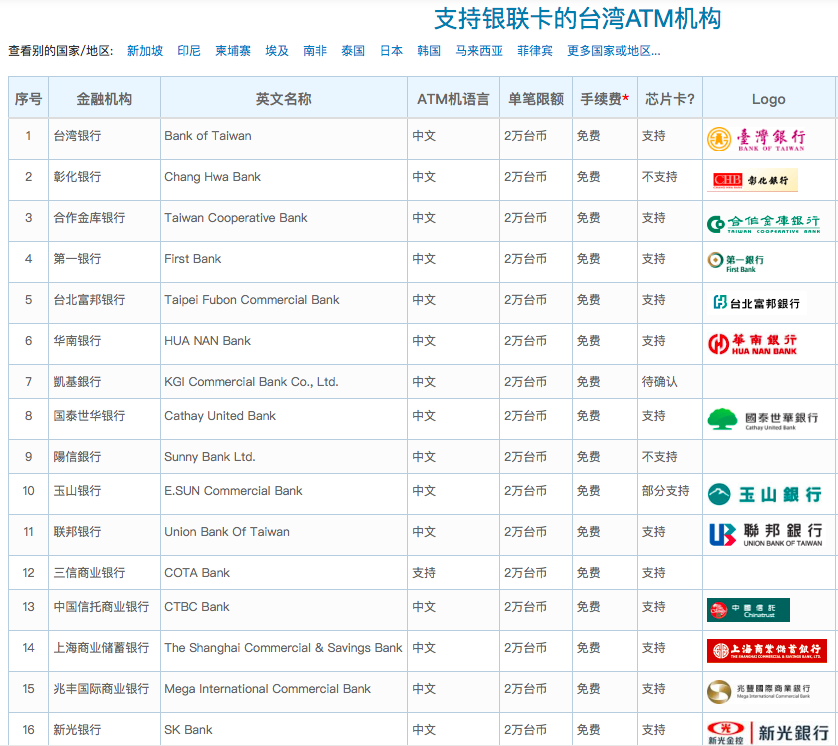Select the KGI Commercial Bank name cell
The width and height of the screenshot is (838, 746).
click(251, 382)
